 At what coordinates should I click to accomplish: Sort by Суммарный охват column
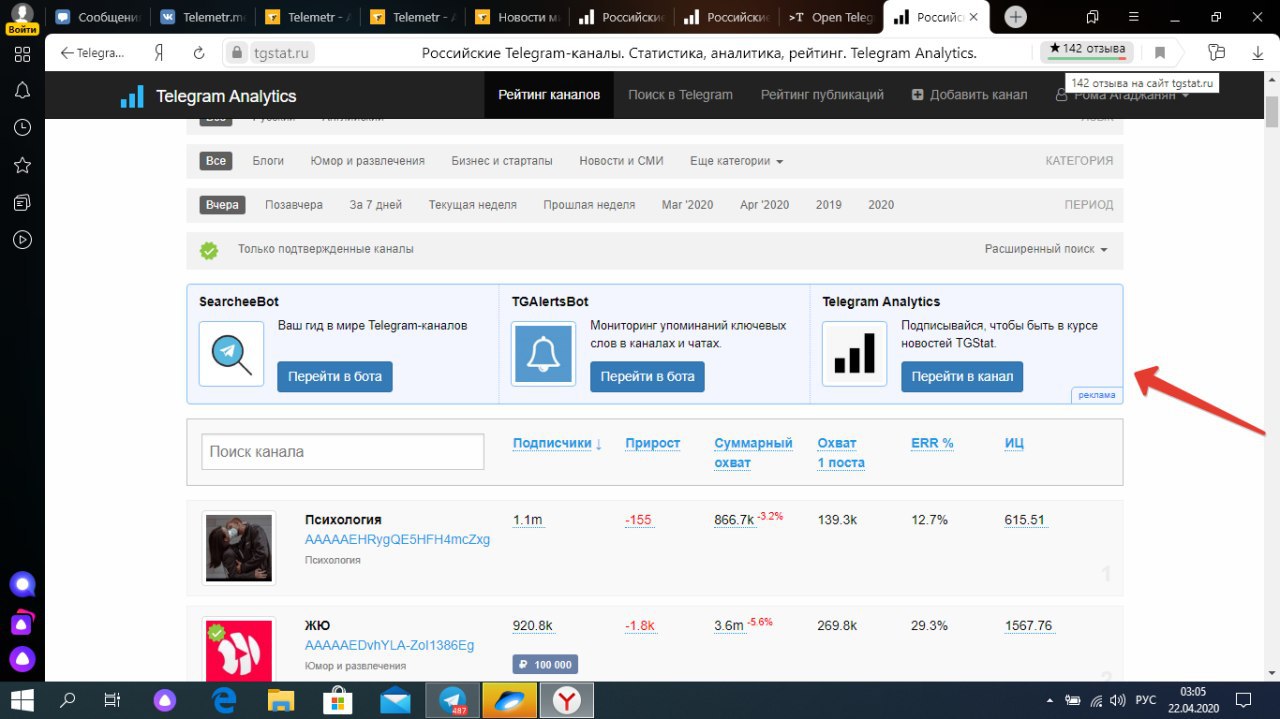[753, 453]
